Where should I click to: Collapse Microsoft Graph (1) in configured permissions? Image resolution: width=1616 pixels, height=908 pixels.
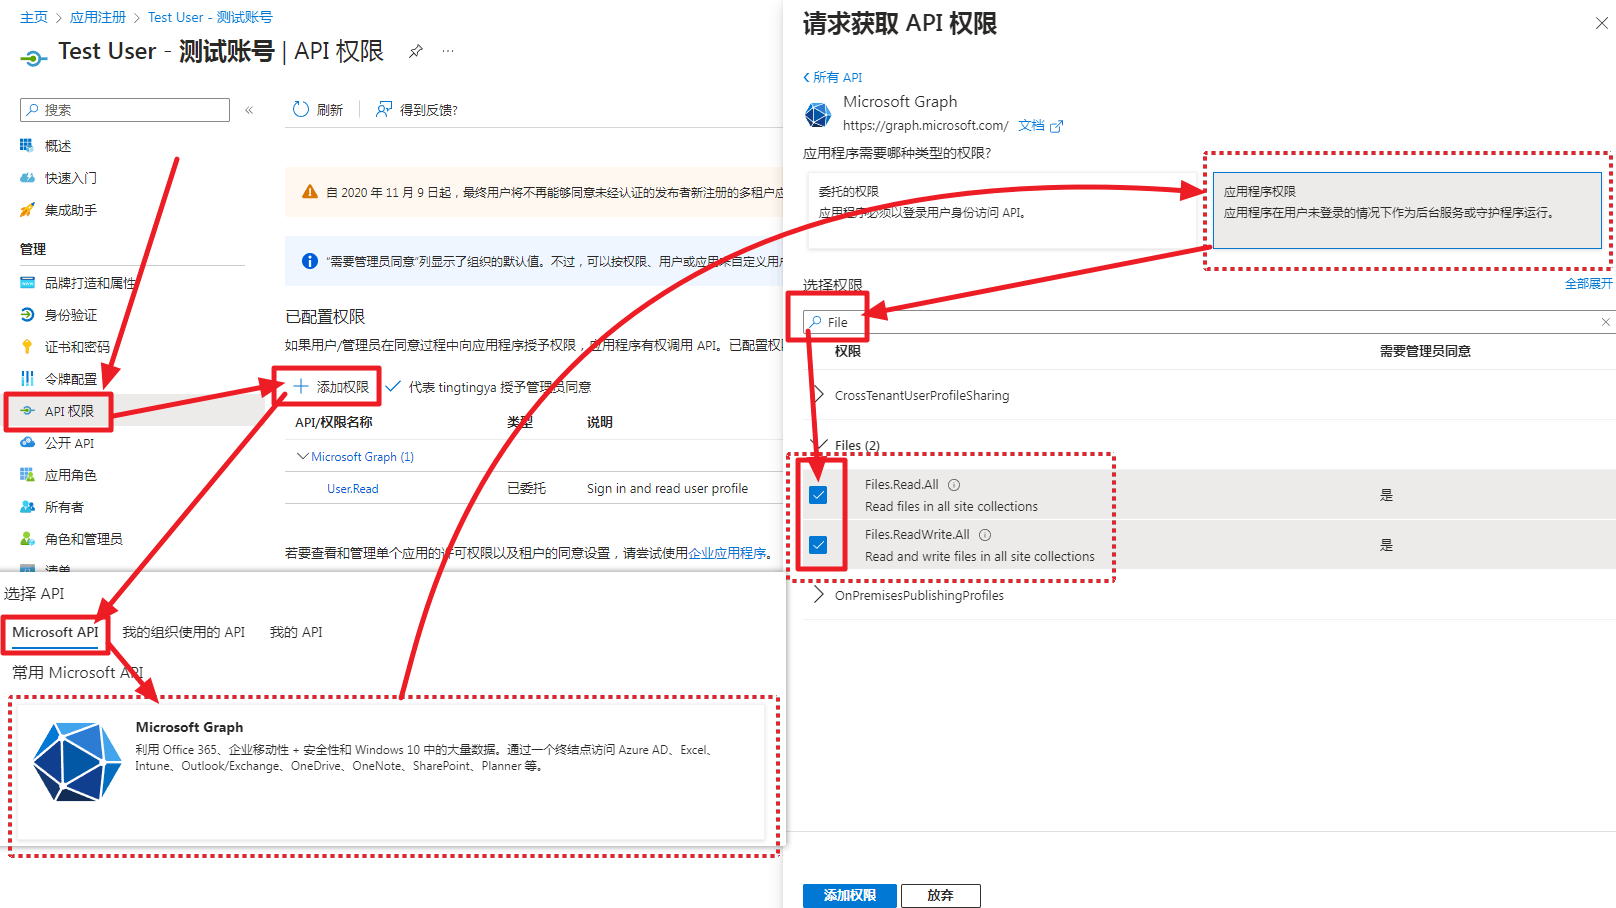303,456
